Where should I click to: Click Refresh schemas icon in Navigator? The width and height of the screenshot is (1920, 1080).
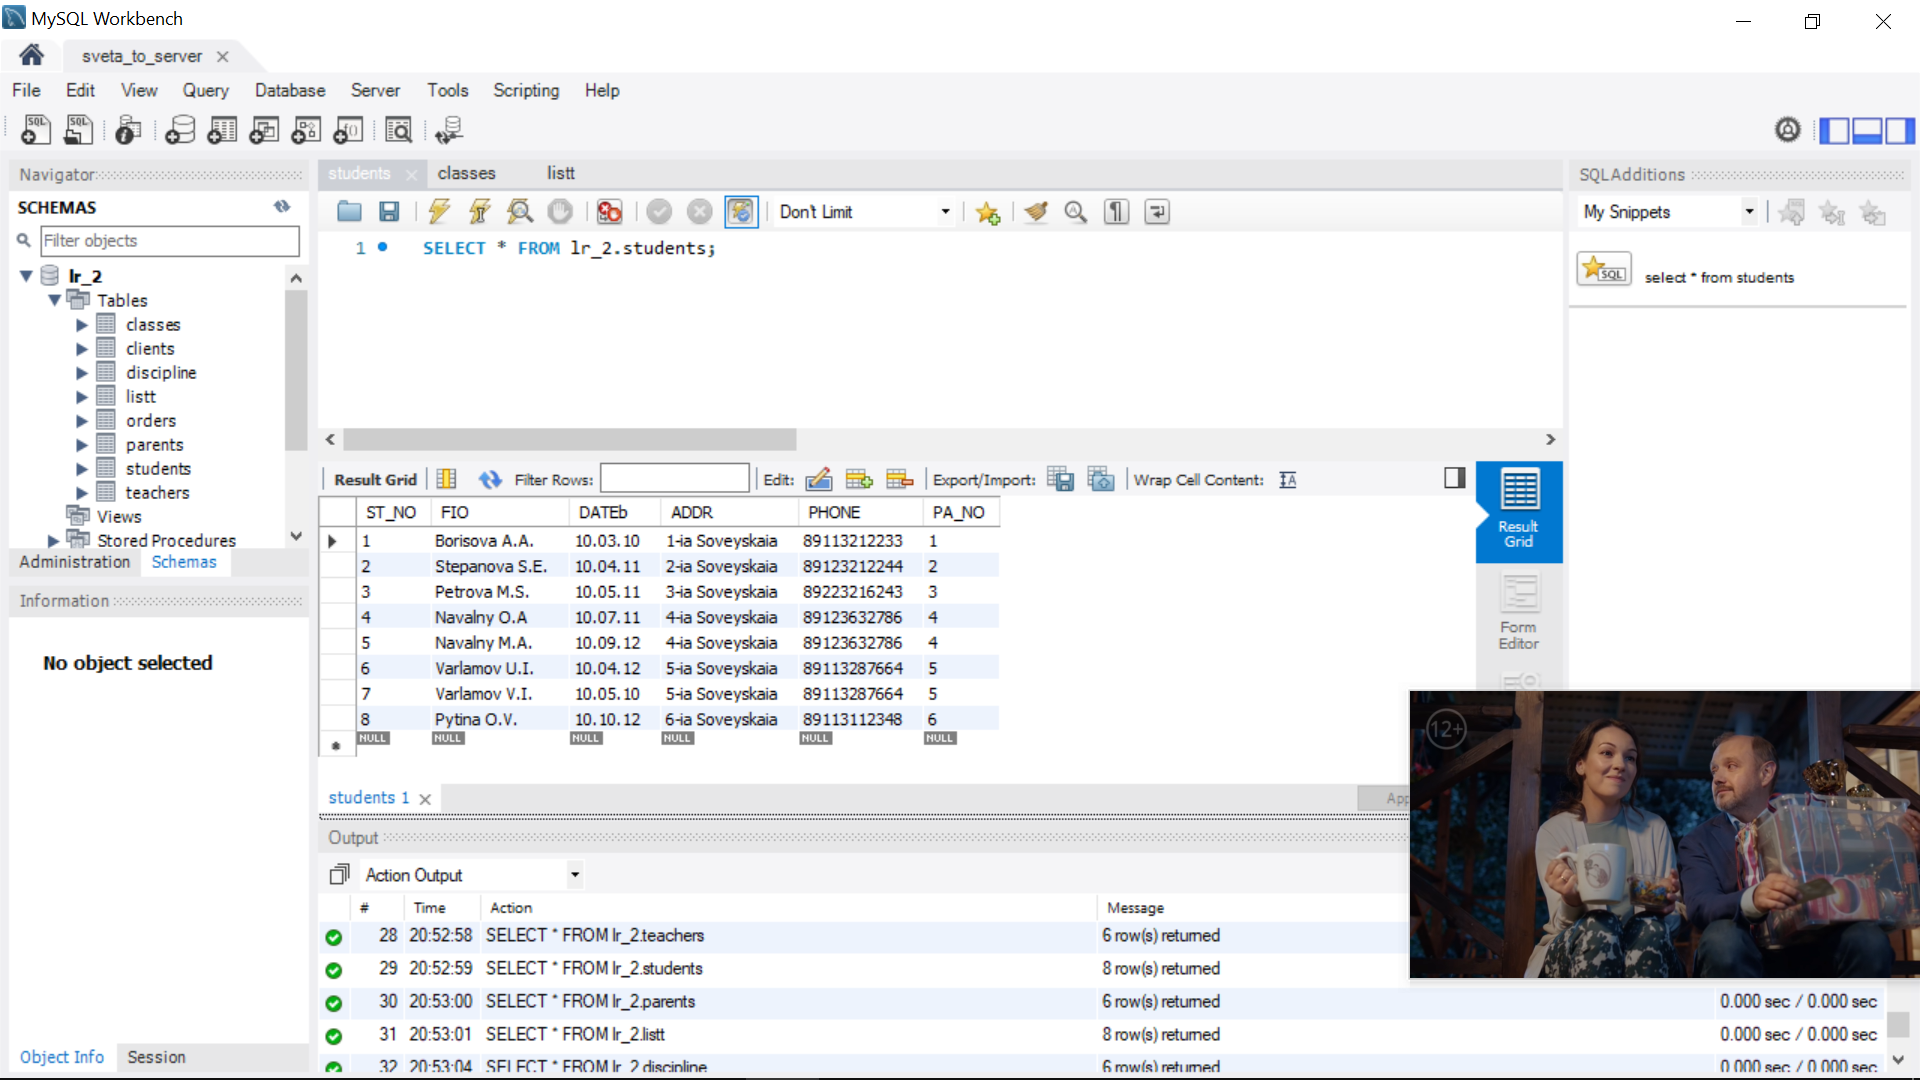click(x=282, y=206)
